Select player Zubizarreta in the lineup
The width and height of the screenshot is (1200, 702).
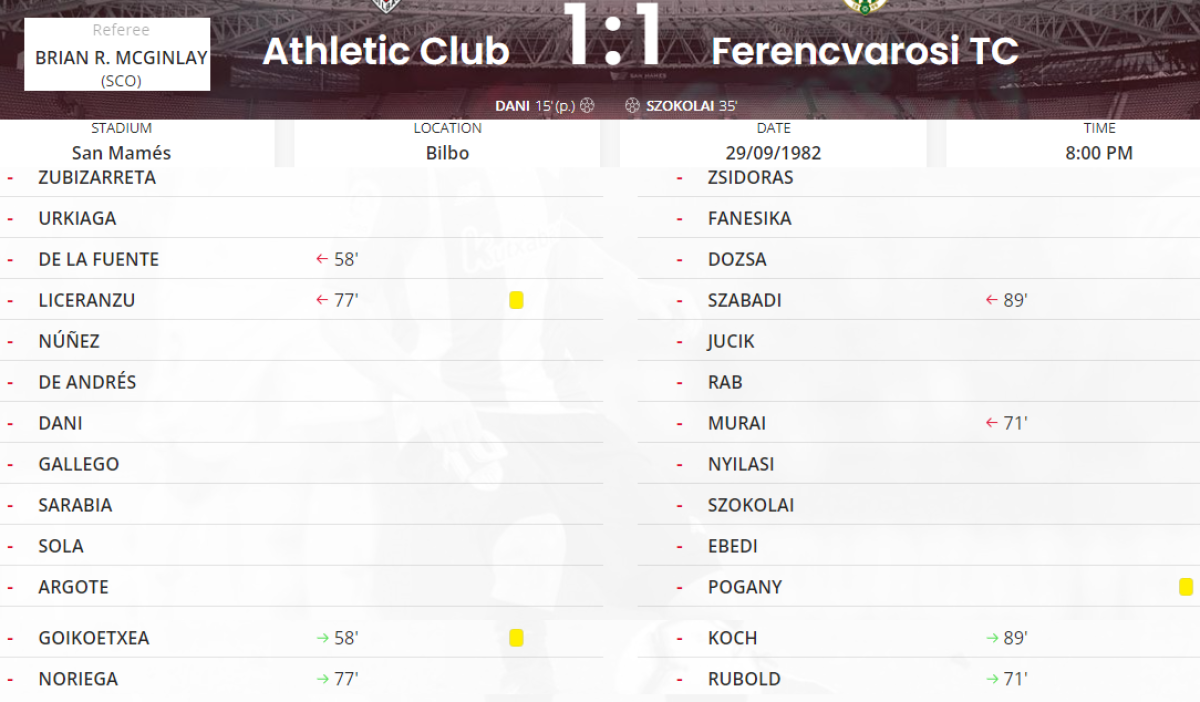click(97, 177)
